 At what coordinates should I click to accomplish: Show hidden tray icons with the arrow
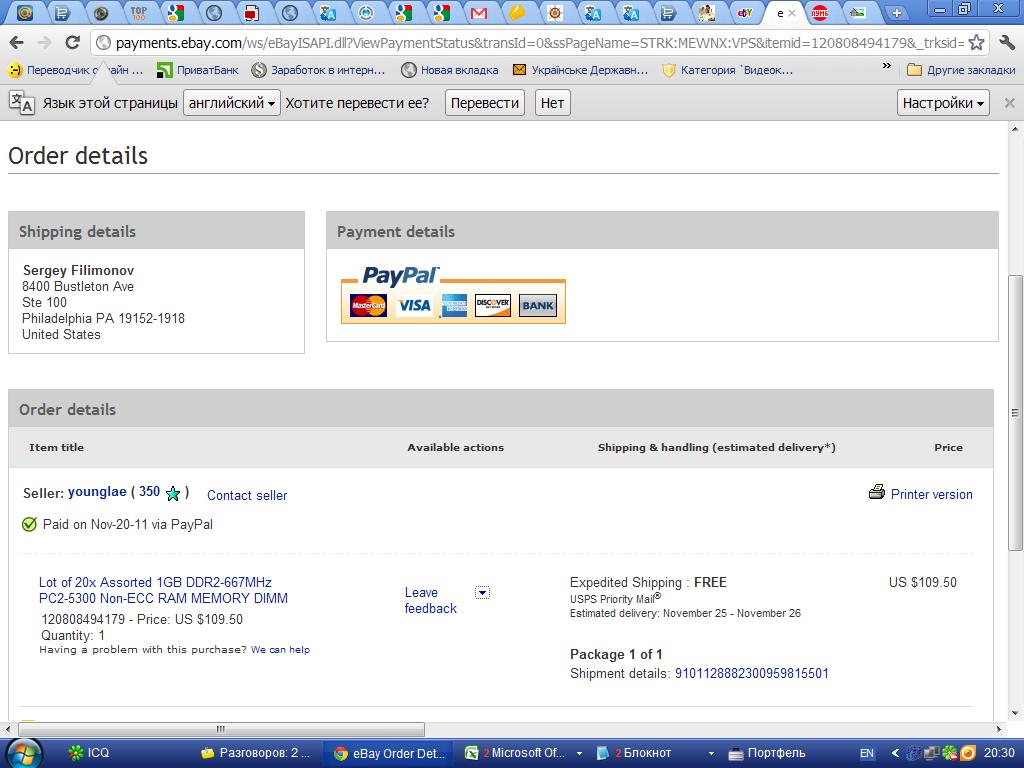pos(895,753)
